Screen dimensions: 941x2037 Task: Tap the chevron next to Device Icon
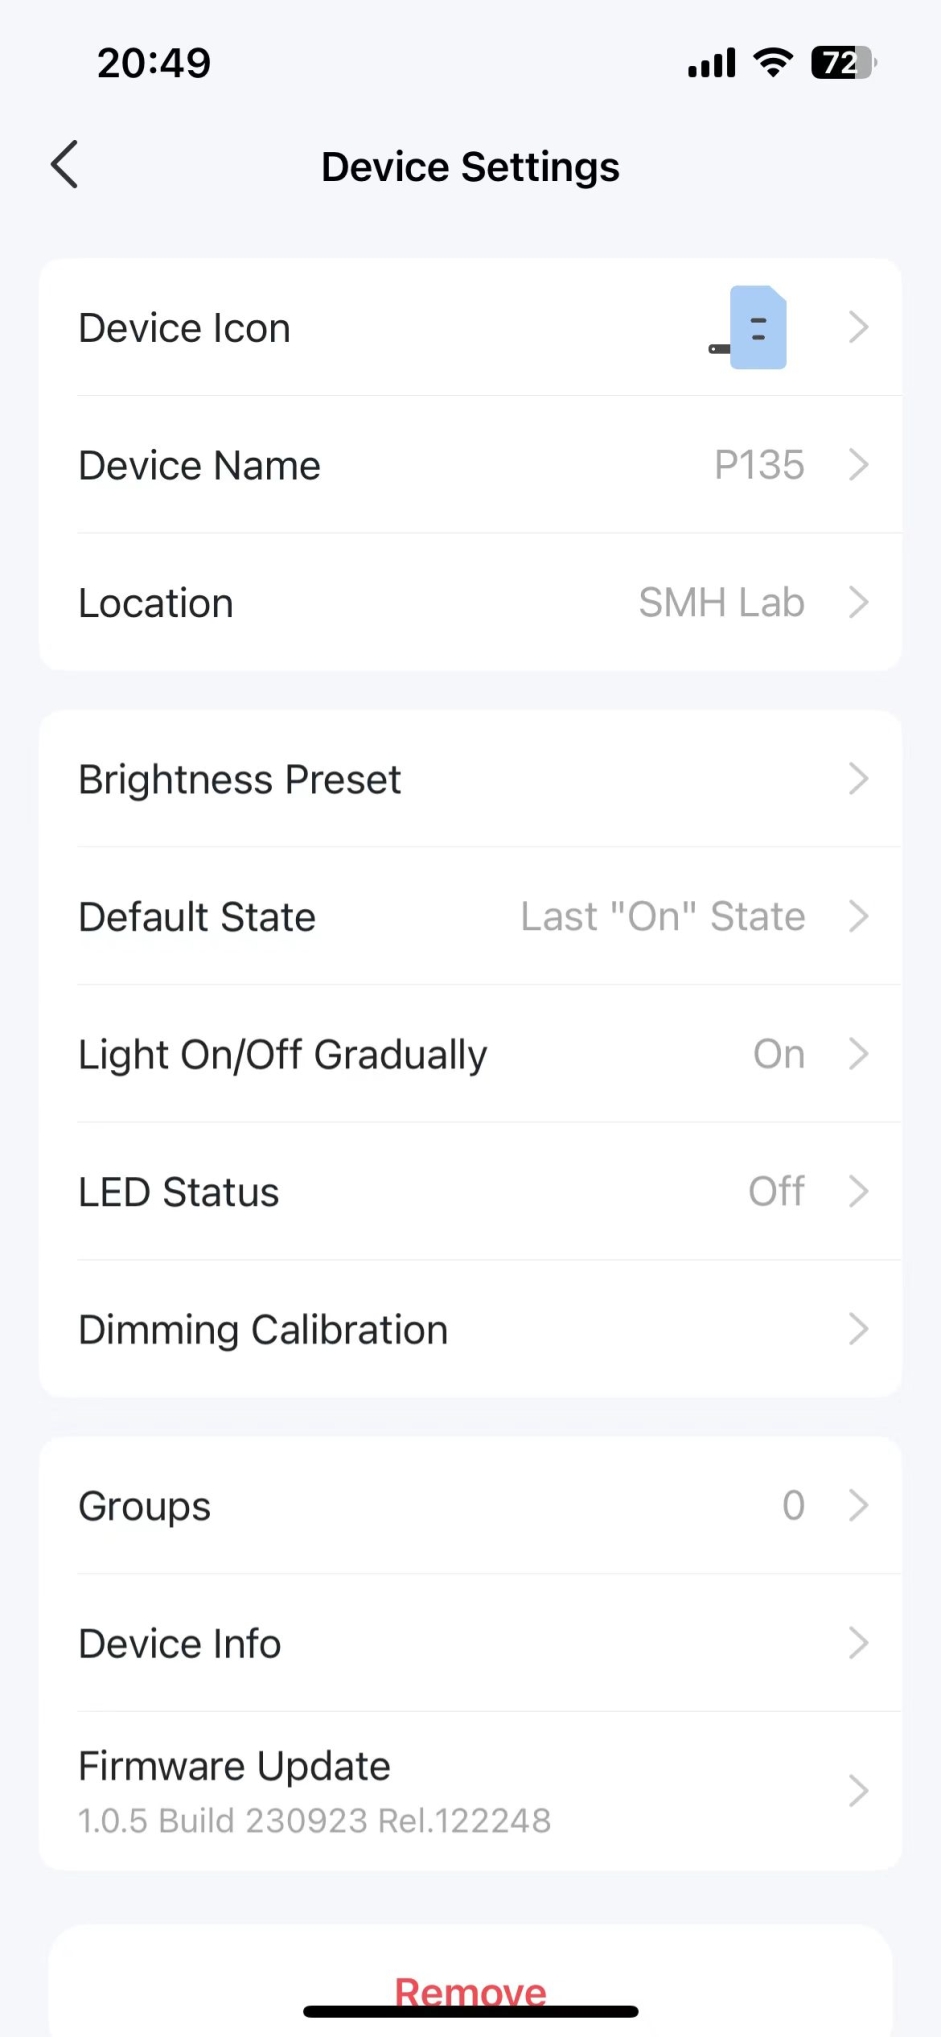[x=858, y=327]
